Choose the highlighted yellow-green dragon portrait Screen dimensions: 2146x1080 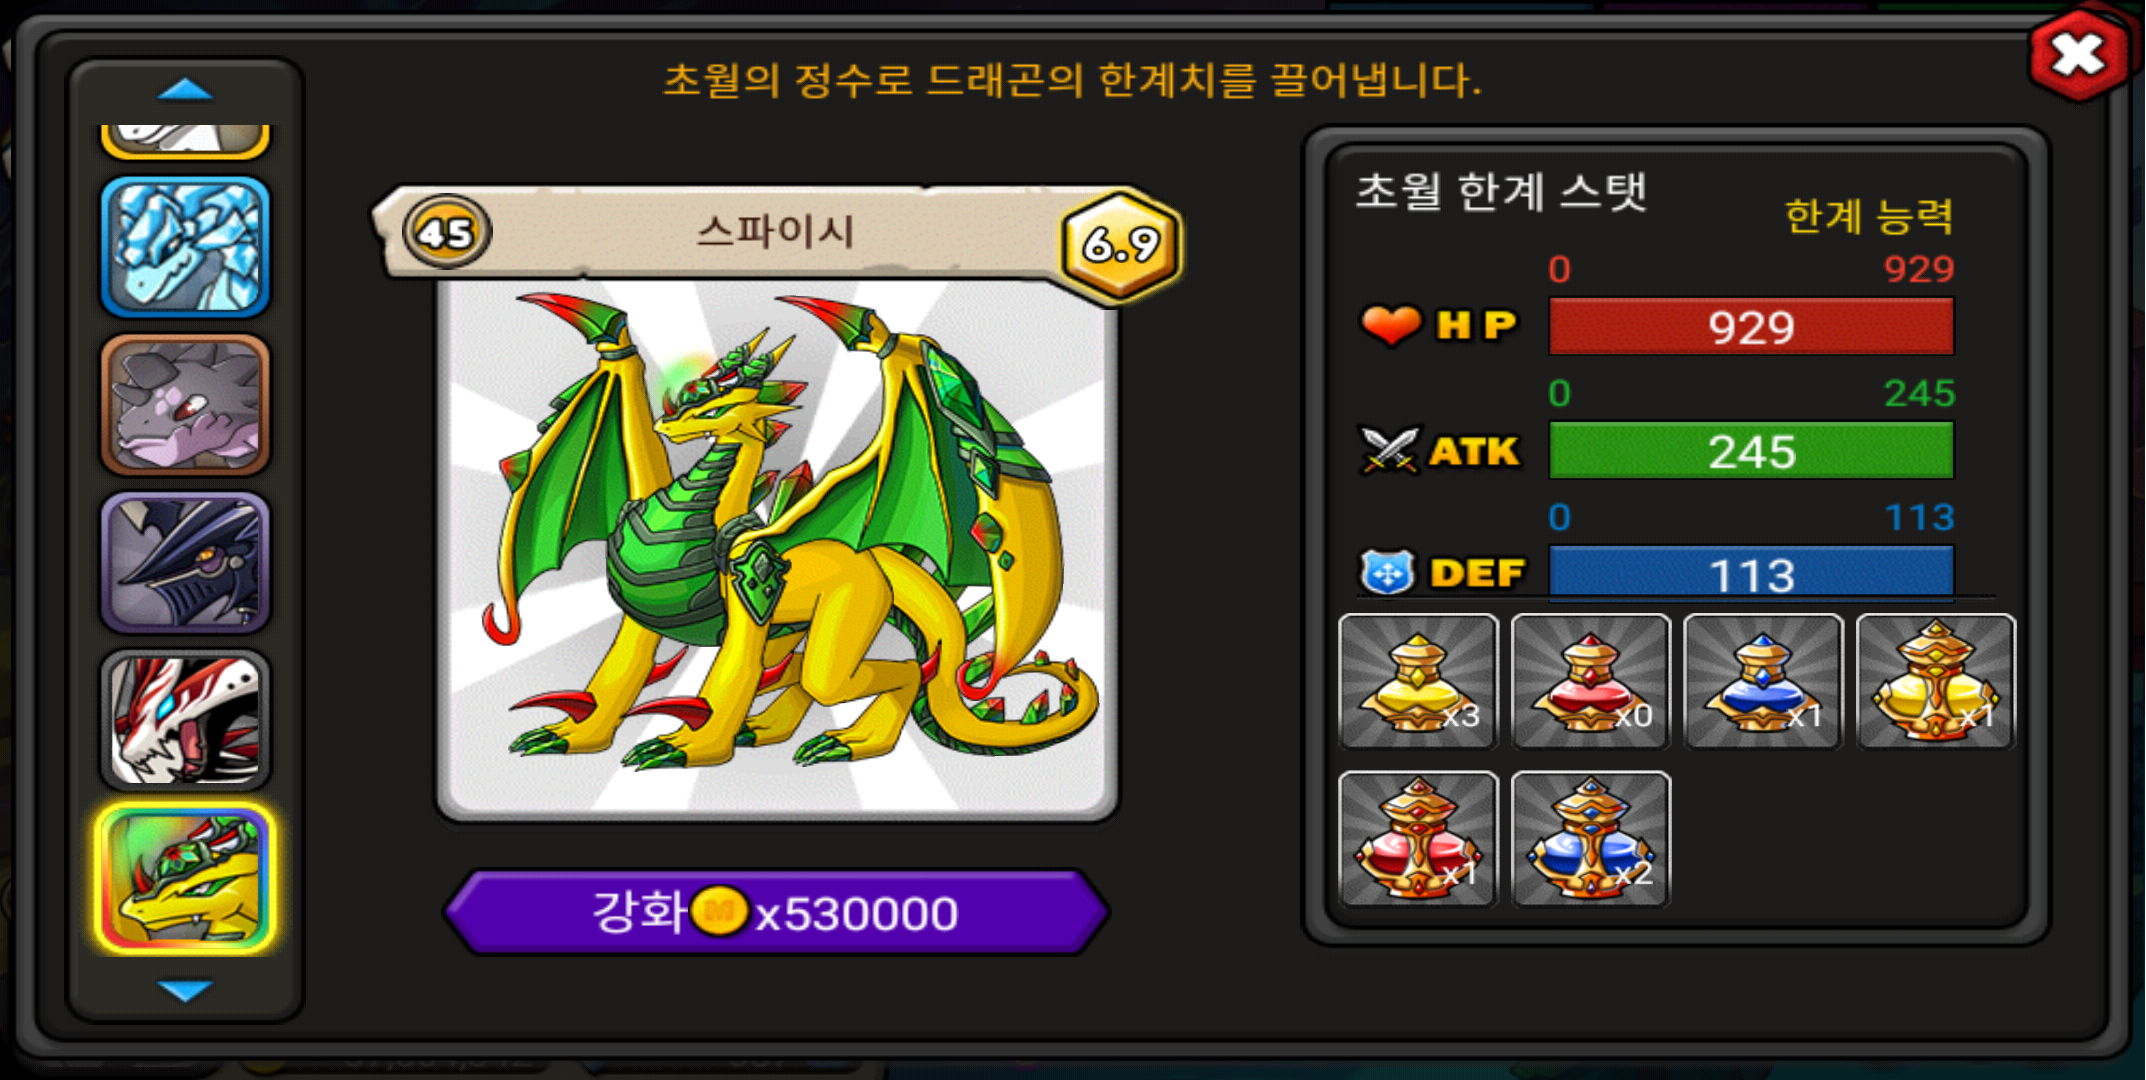(186, 879)
